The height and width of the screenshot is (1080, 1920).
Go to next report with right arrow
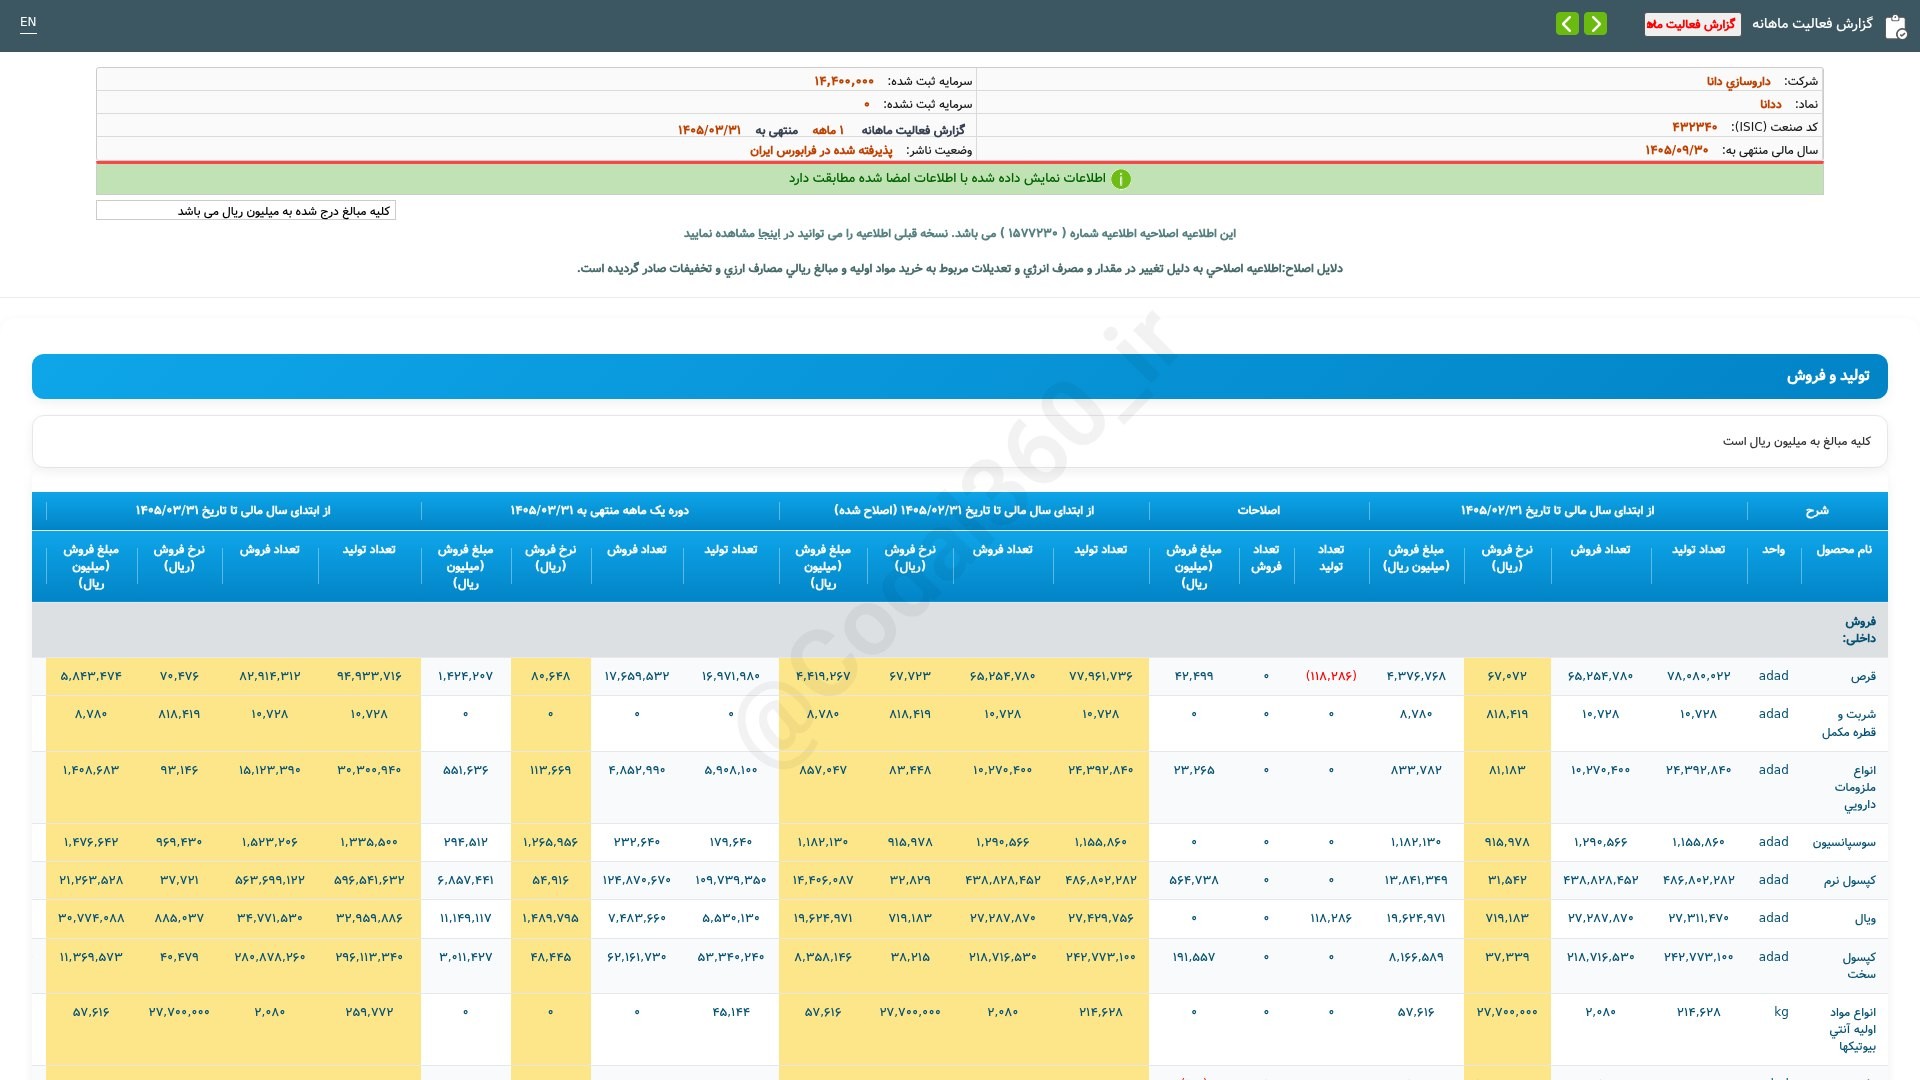pos(1595,23)
